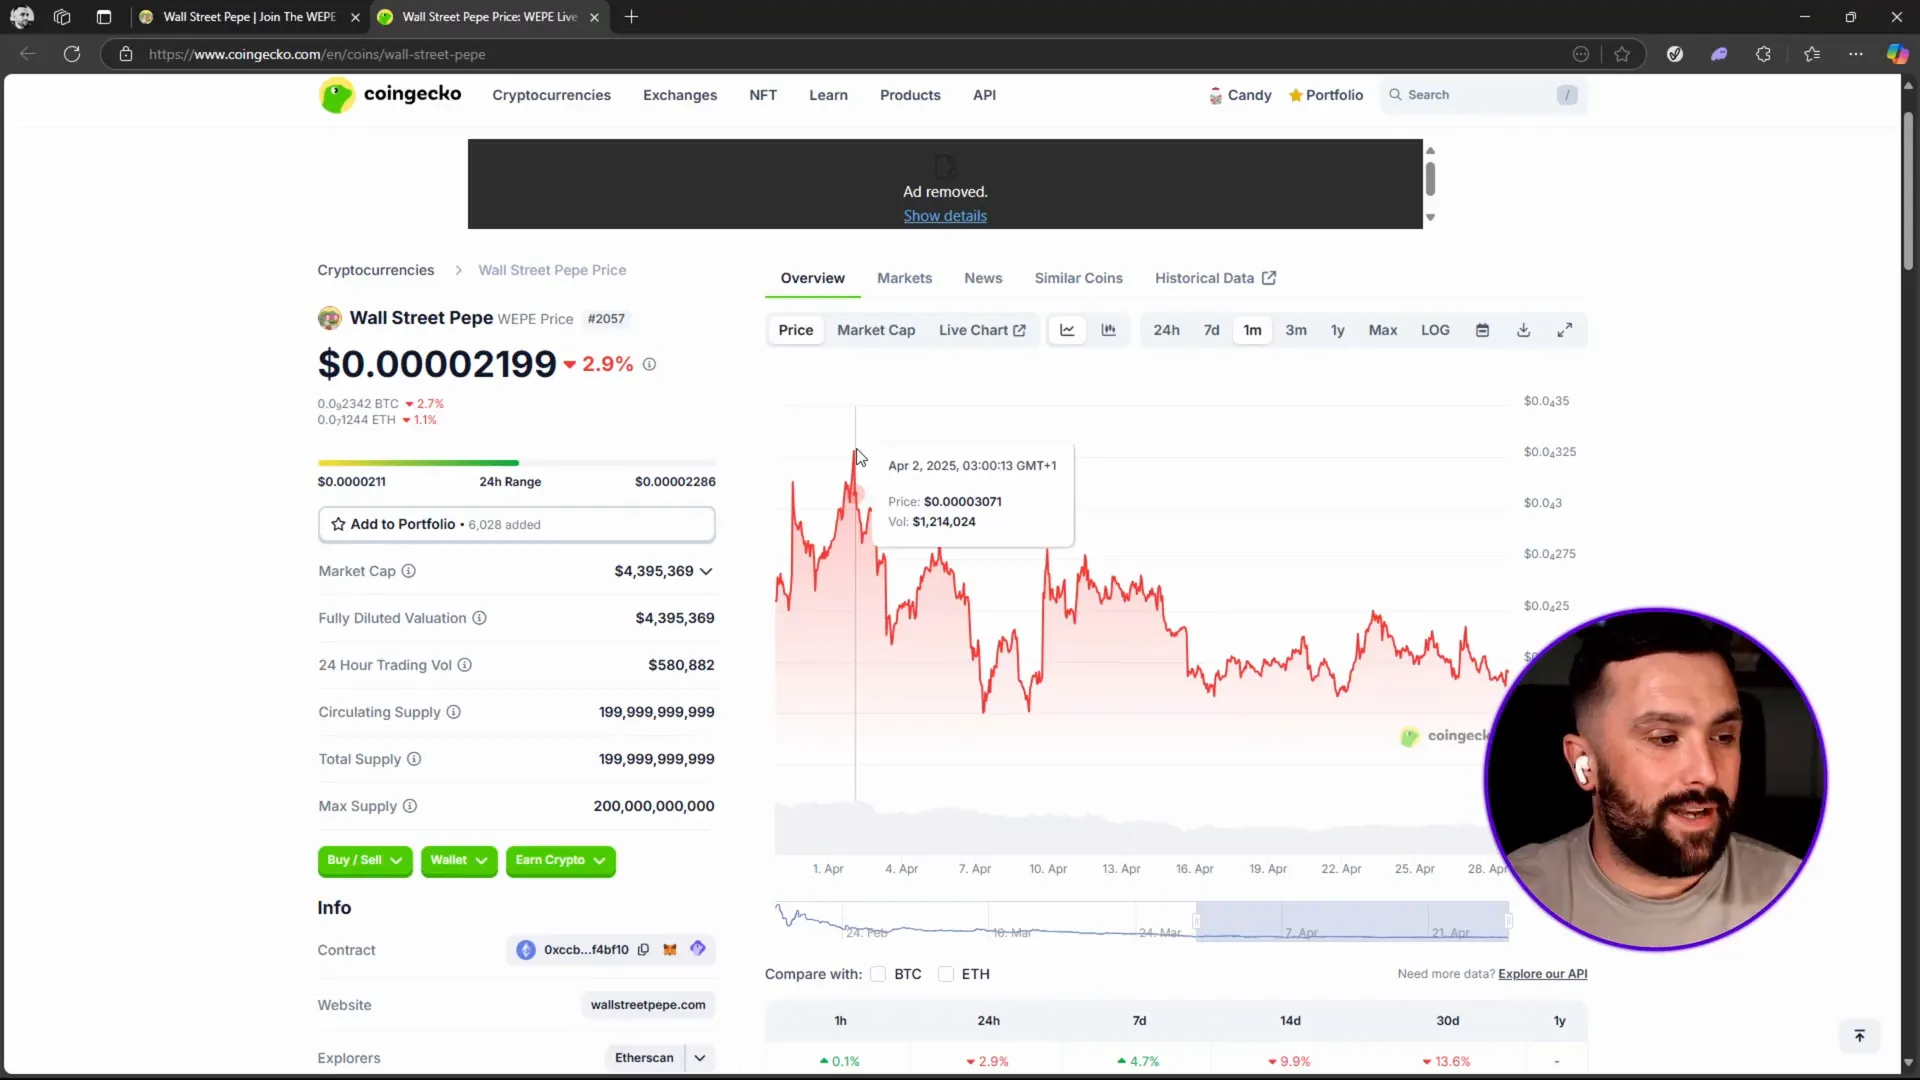The image size is (1920, 1080).
Task: Switch to Wall Street Pepe Join tab
Action: tap(250, 17)
